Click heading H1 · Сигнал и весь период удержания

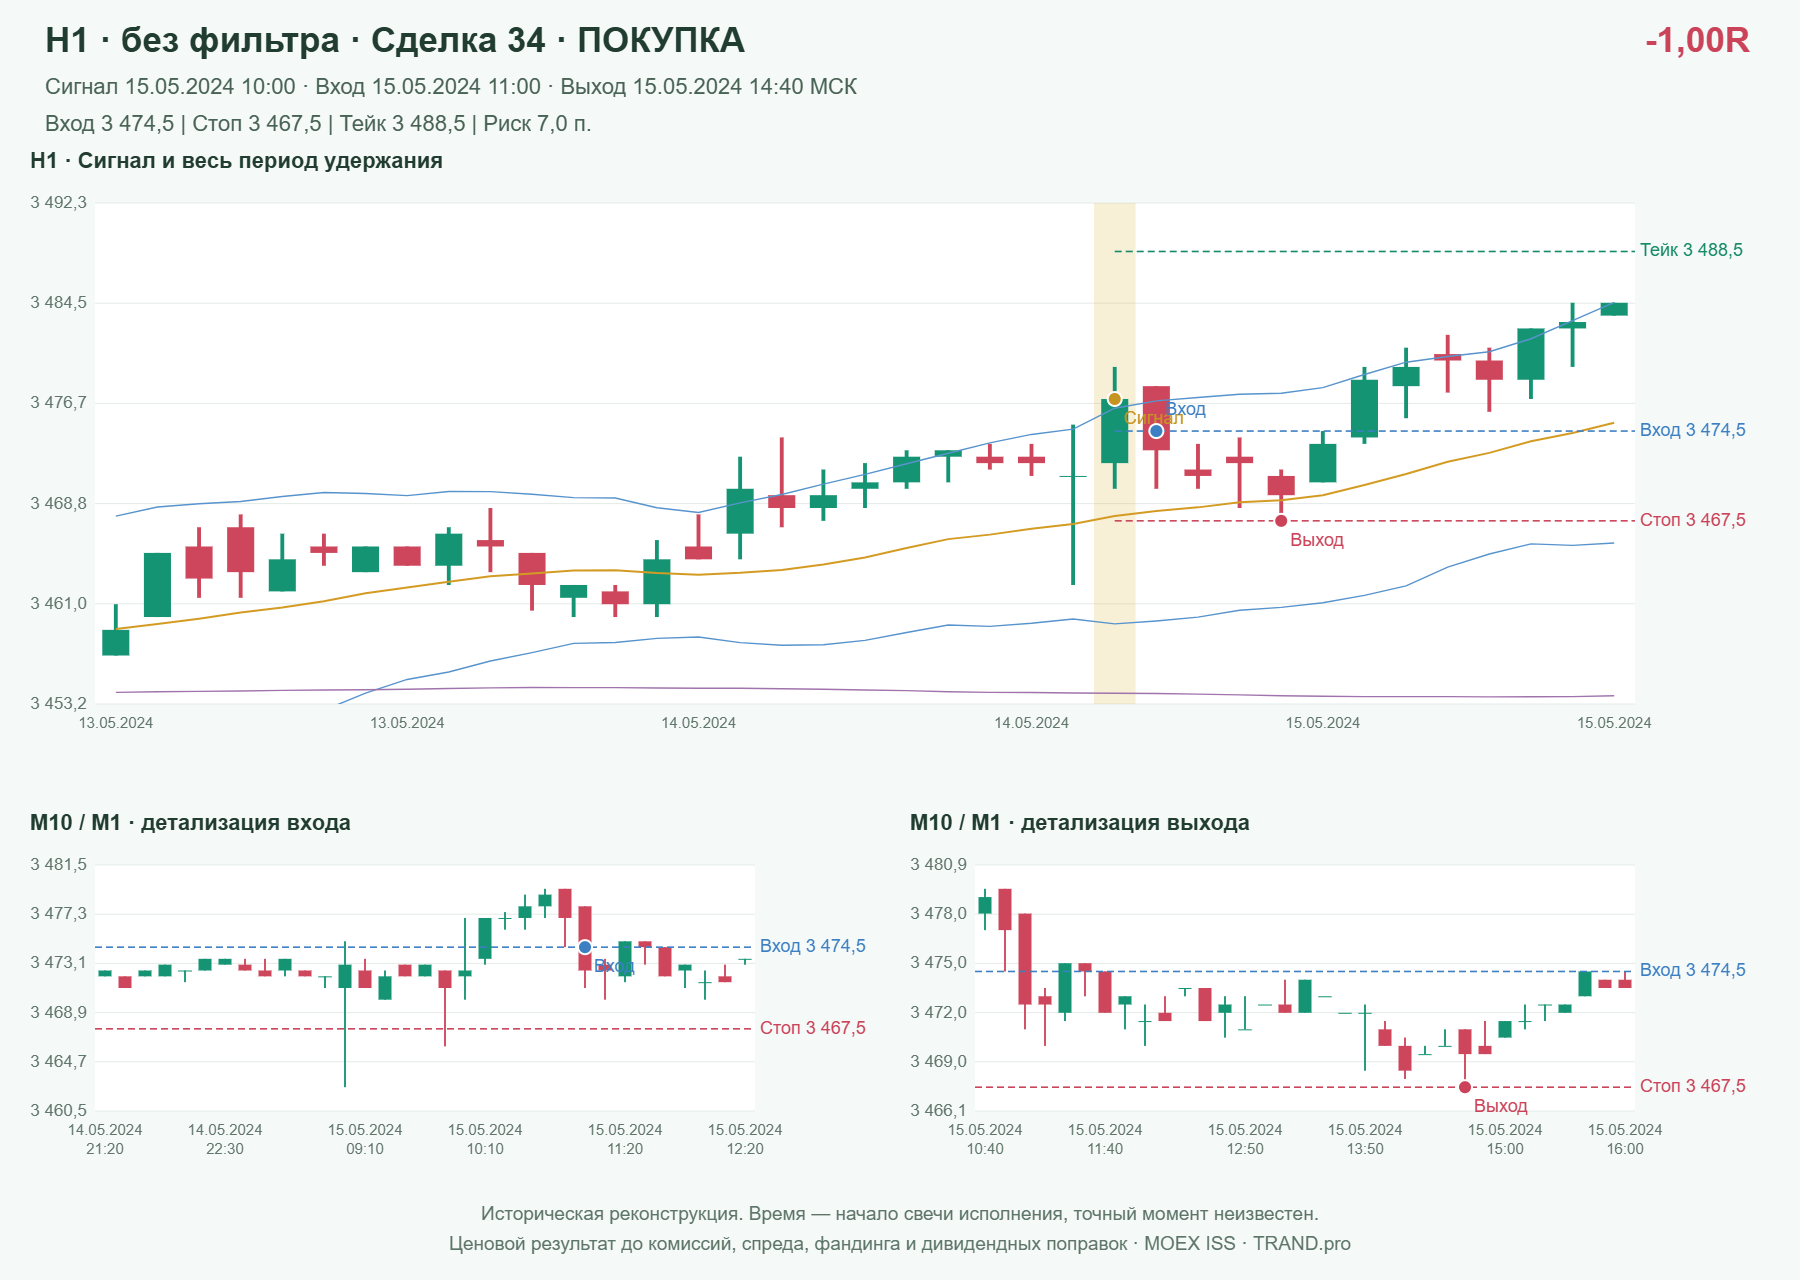(236, 161)
